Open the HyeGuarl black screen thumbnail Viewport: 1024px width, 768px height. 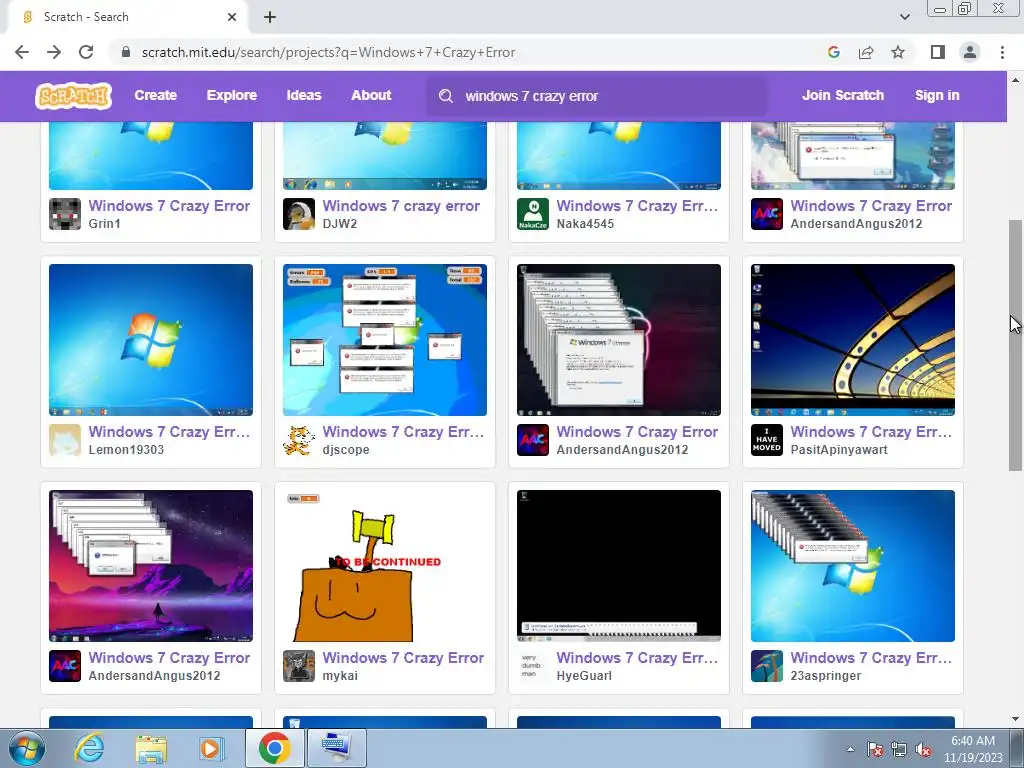coord(619,566)
